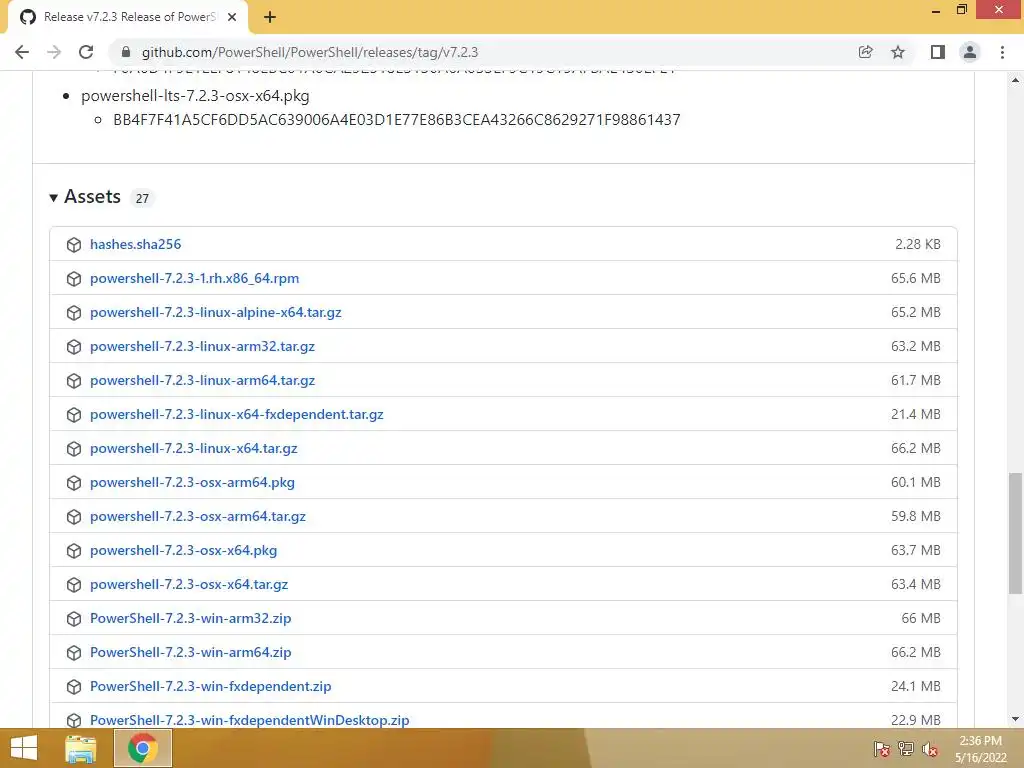1024x768 pixels.
Task: Open the Windows Start button
Action: (24, 748)
